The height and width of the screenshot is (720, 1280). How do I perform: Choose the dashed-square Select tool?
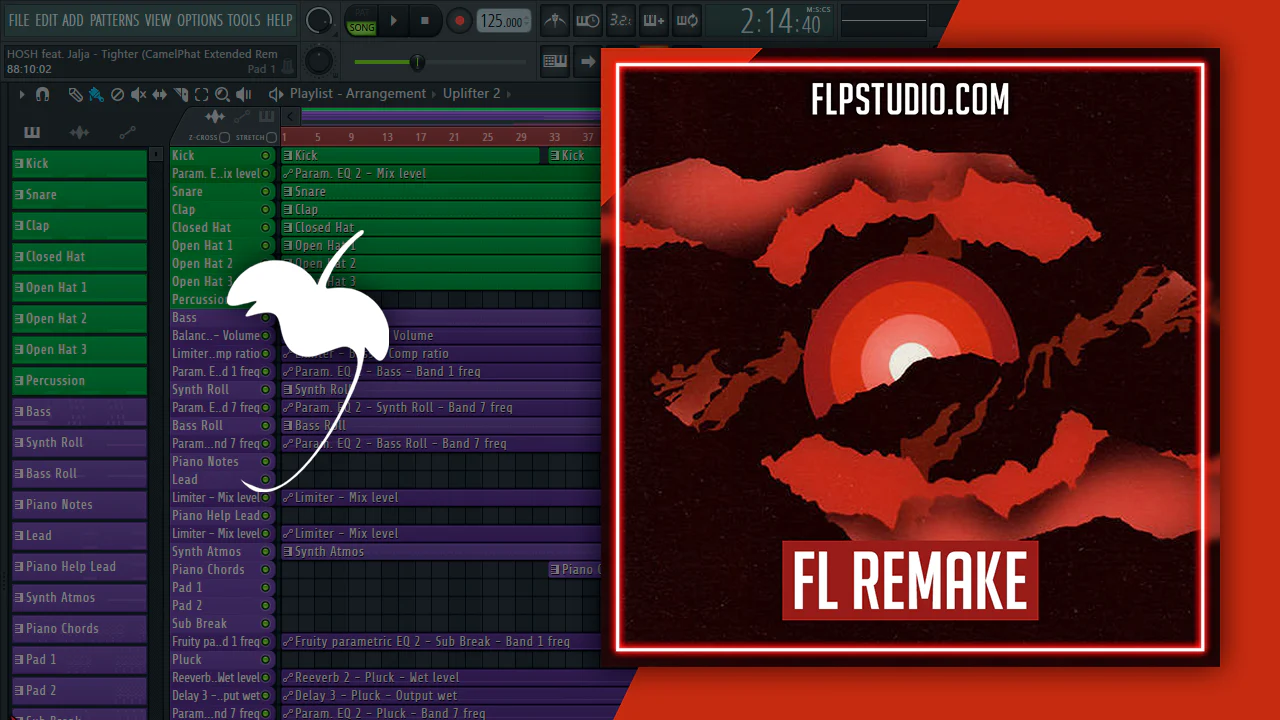click(201, 94)
